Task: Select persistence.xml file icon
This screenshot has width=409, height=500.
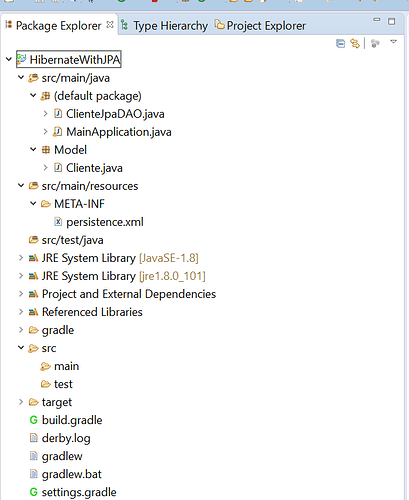Action: pos(58,222)
